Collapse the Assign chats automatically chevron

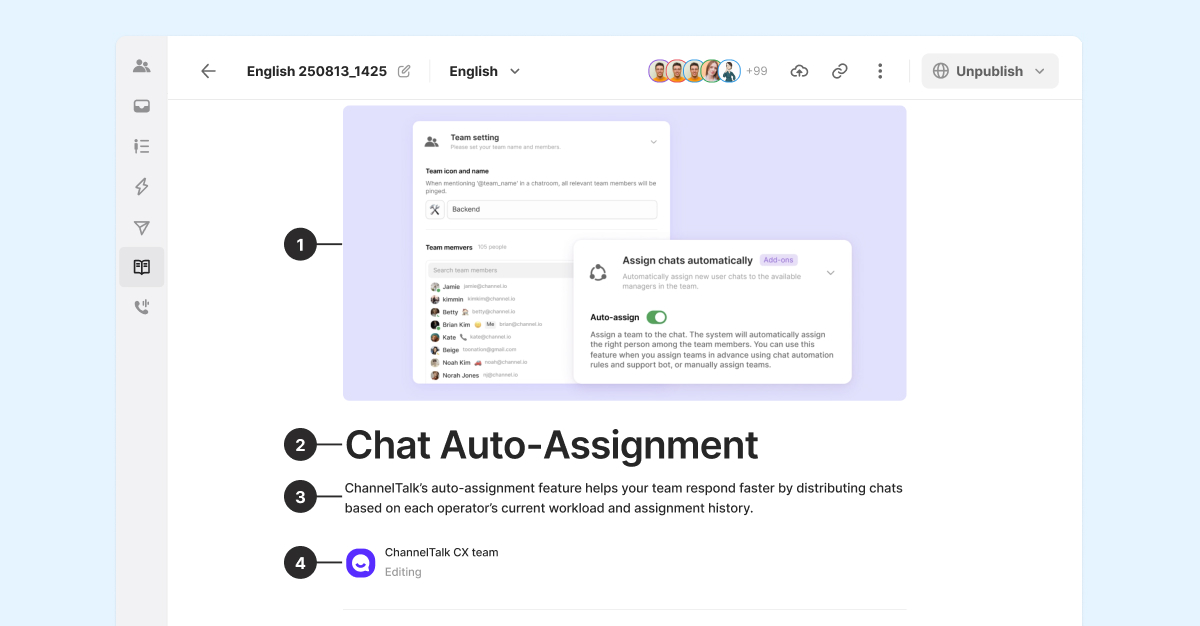[830, 273]
